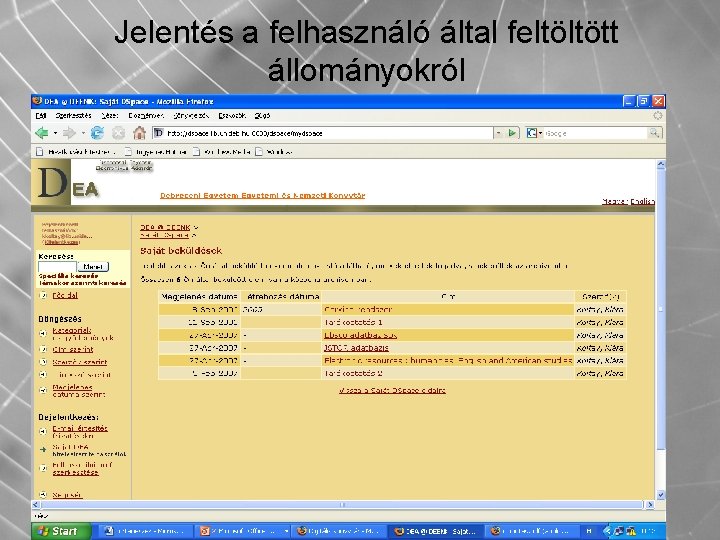Open the Súgó menu

(263, 116)
